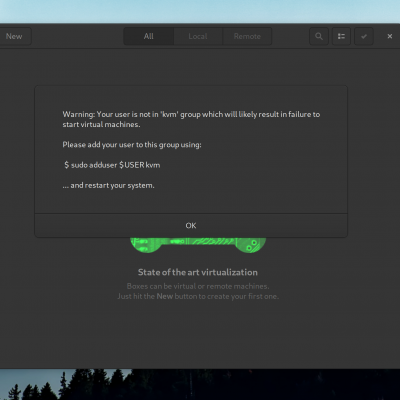Click 'Please add your user to this group' line
400x400 pixels.
point(132,145)
